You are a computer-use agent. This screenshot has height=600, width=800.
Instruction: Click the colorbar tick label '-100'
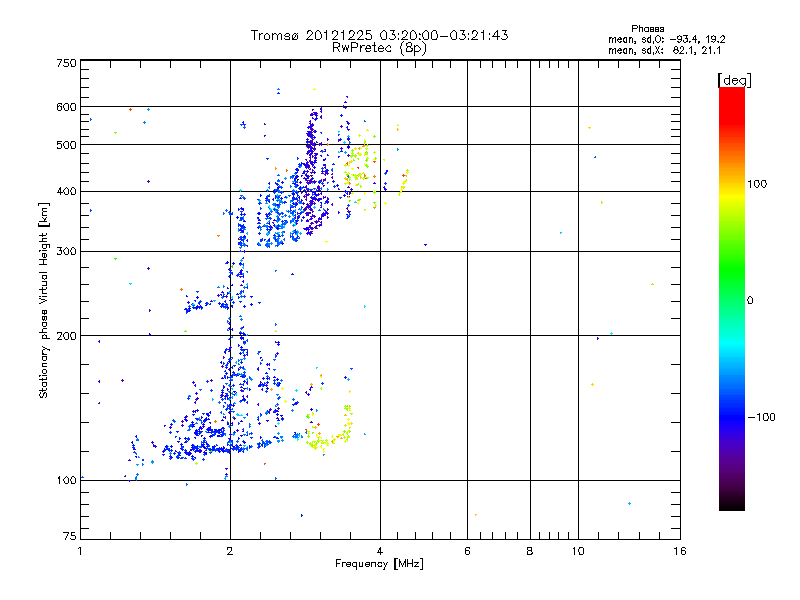pos(761,417)
